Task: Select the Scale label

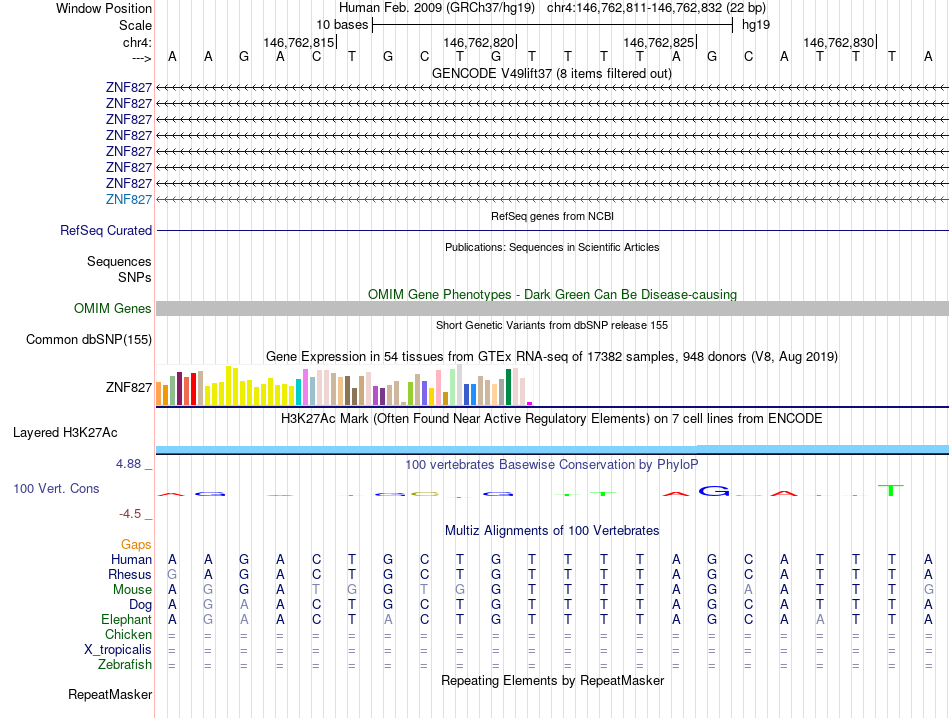Action: (x=135, y=25)
